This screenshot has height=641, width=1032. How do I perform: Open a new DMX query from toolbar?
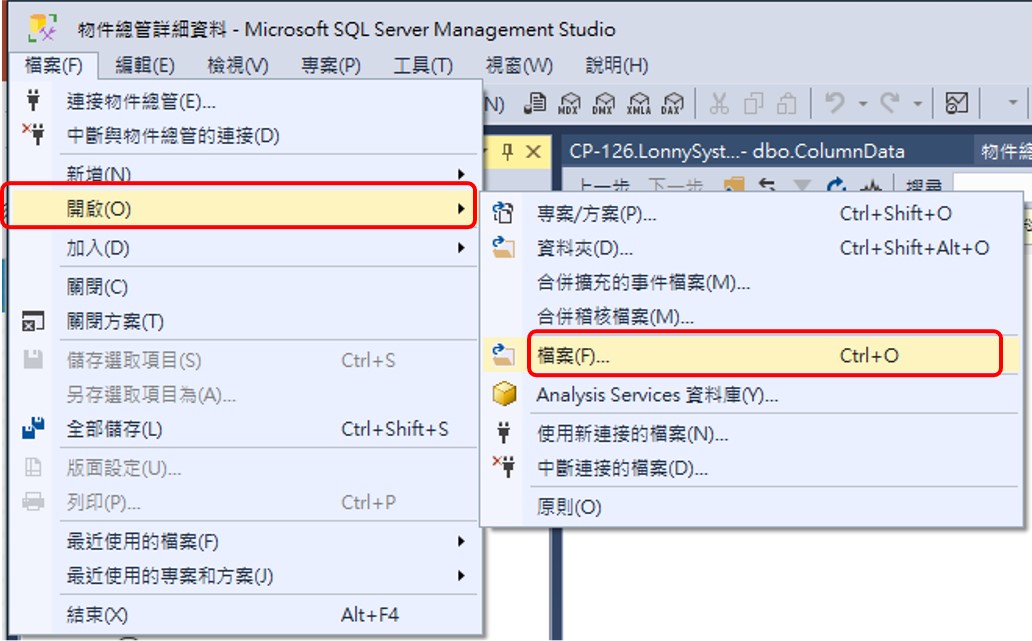(x=604, y=103)
